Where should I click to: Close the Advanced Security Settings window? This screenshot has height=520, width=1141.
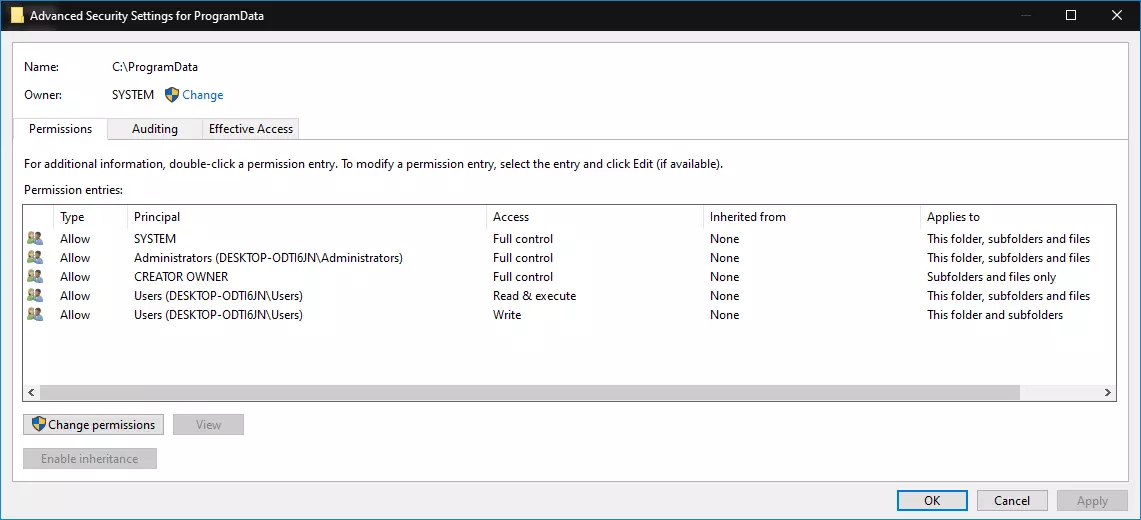1115,15
